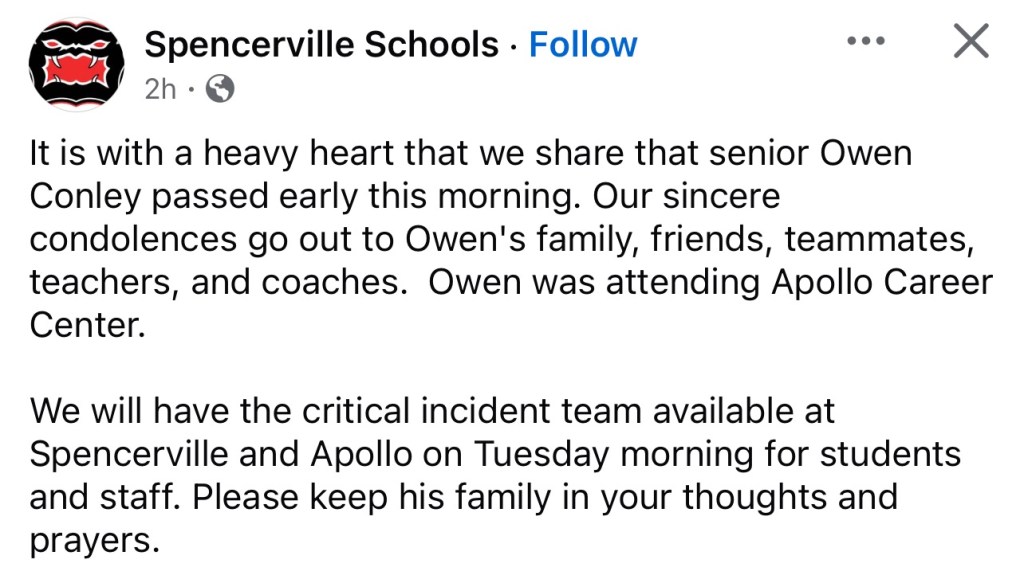The image size is (1024, 579).
Task: Click the word "Center." ending the first paragraph
Action: pos(88,326)
